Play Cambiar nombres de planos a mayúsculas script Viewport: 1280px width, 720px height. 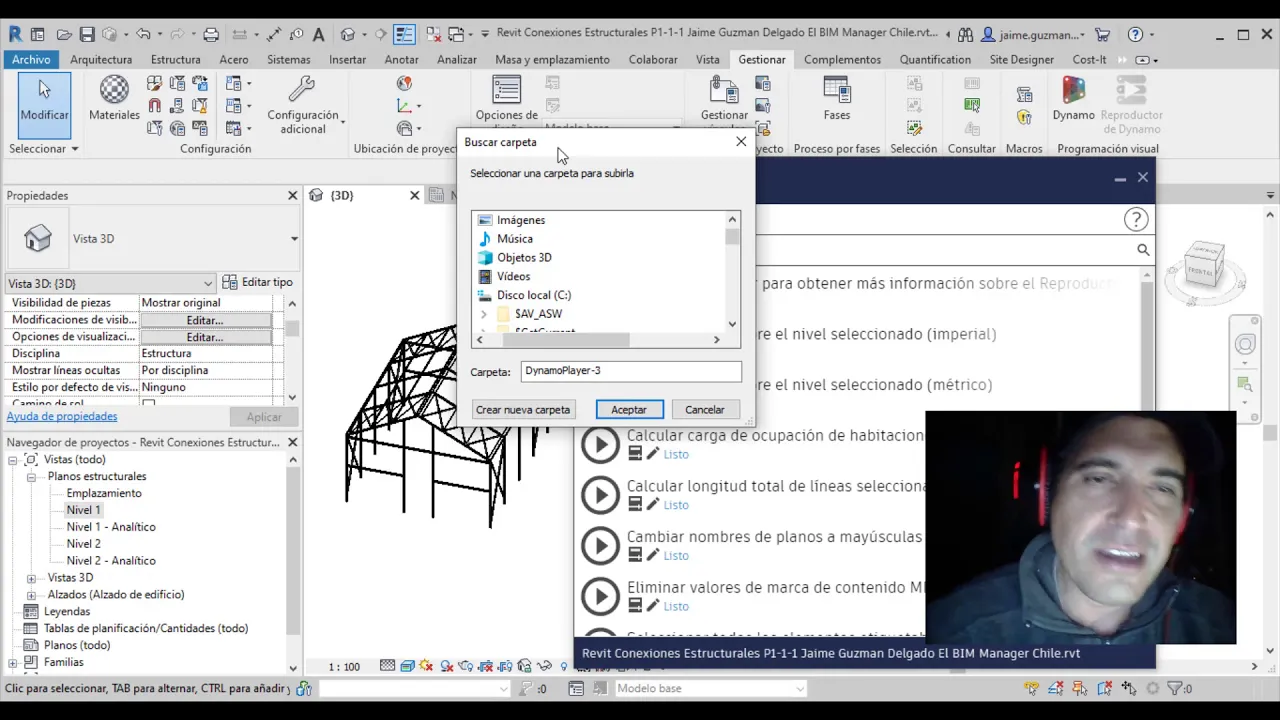tap(601, 546)
